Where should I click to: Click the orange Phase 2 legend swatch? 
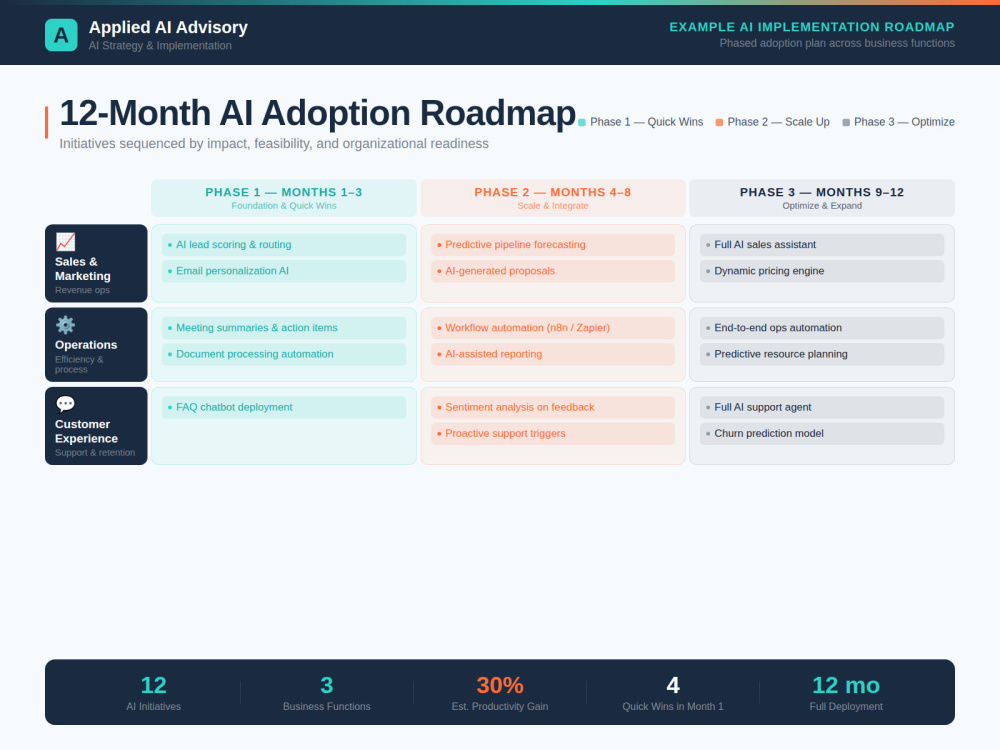pos(719,122)
